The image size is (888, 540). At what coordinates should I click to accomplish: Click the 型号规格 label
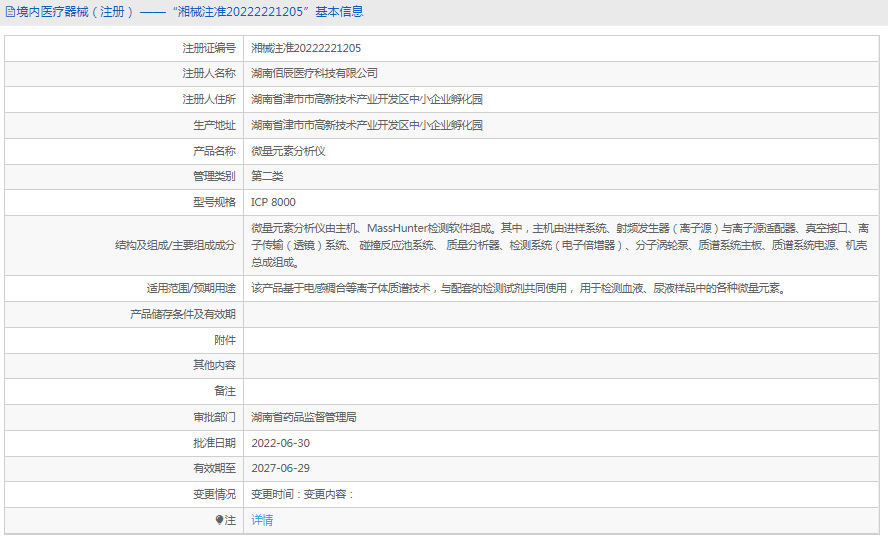[x=214, y=202]
